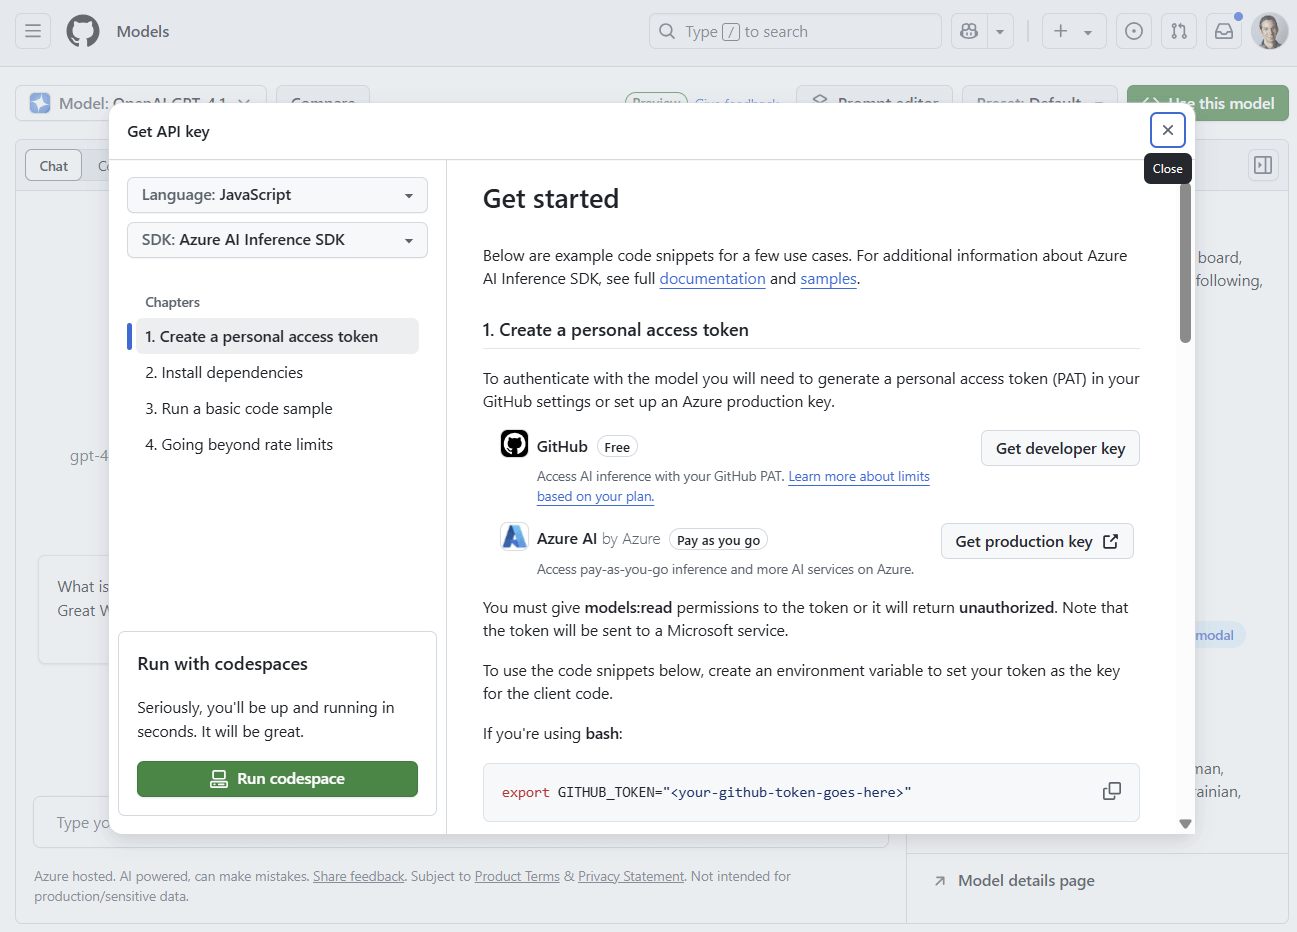Click the dialog vertical scrollbar thumb
This screenshot has height=932, width=1297.
click(x=1185, y=262)
